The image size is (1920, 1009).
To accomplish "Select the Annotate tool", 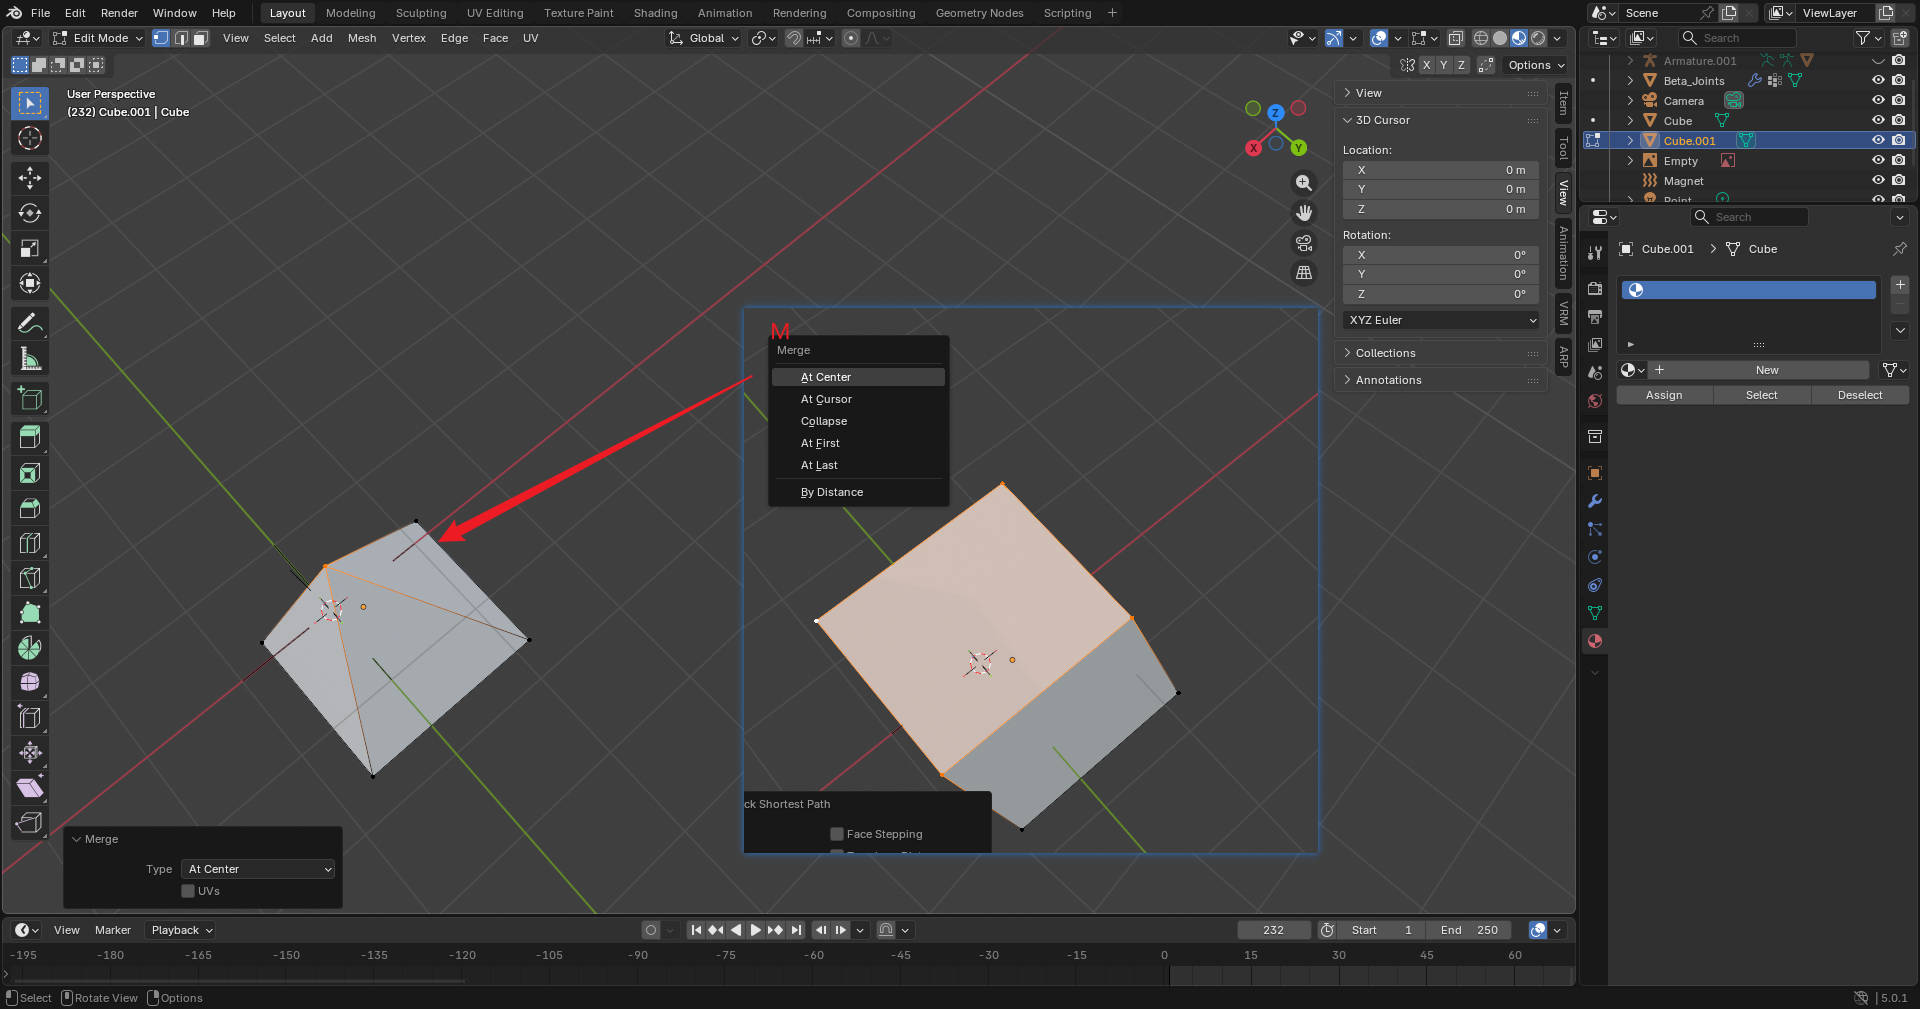I will pos(30,323).
